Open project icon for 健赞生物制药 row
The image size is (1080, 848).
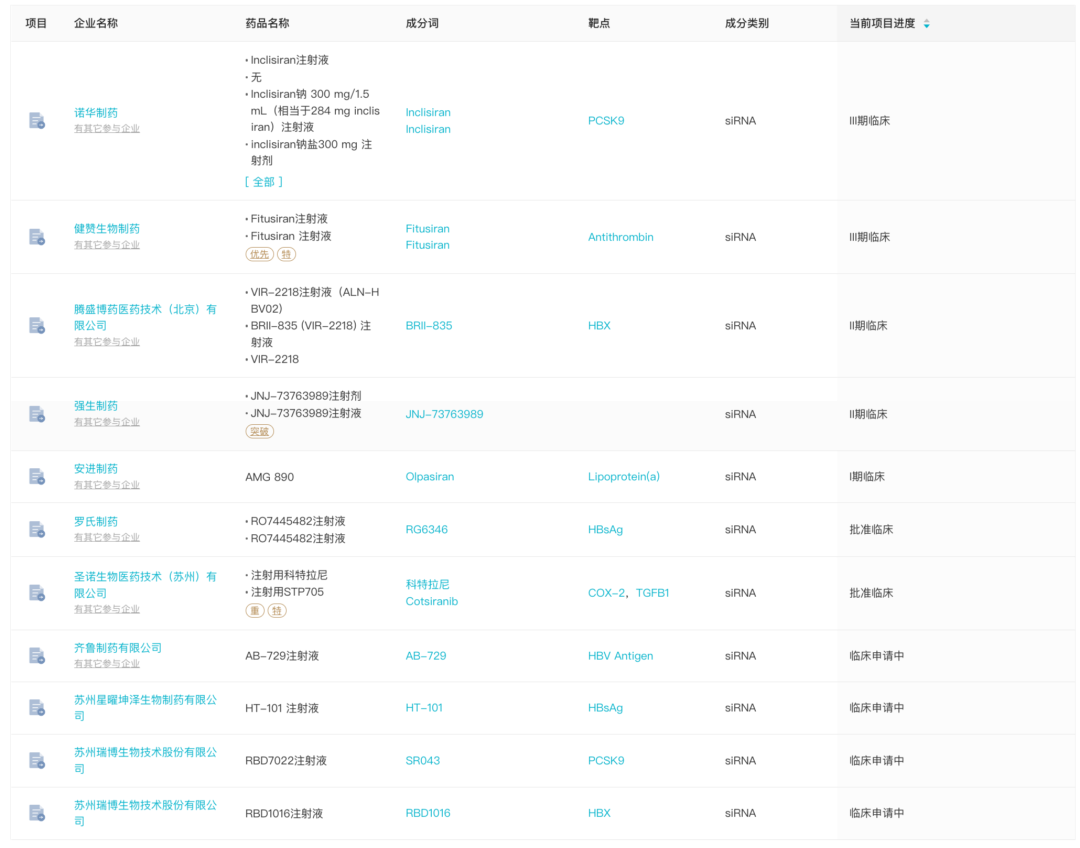pos(37,237)
